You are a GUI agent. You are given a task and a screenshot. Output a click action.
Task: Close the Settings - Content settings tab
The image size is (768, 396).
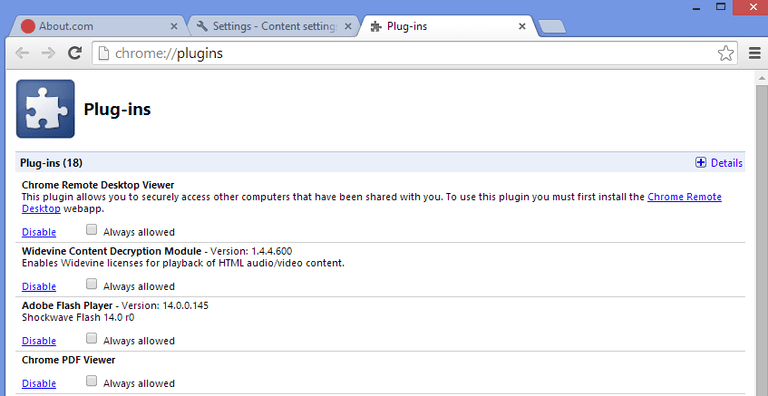(x=348, y=26)
